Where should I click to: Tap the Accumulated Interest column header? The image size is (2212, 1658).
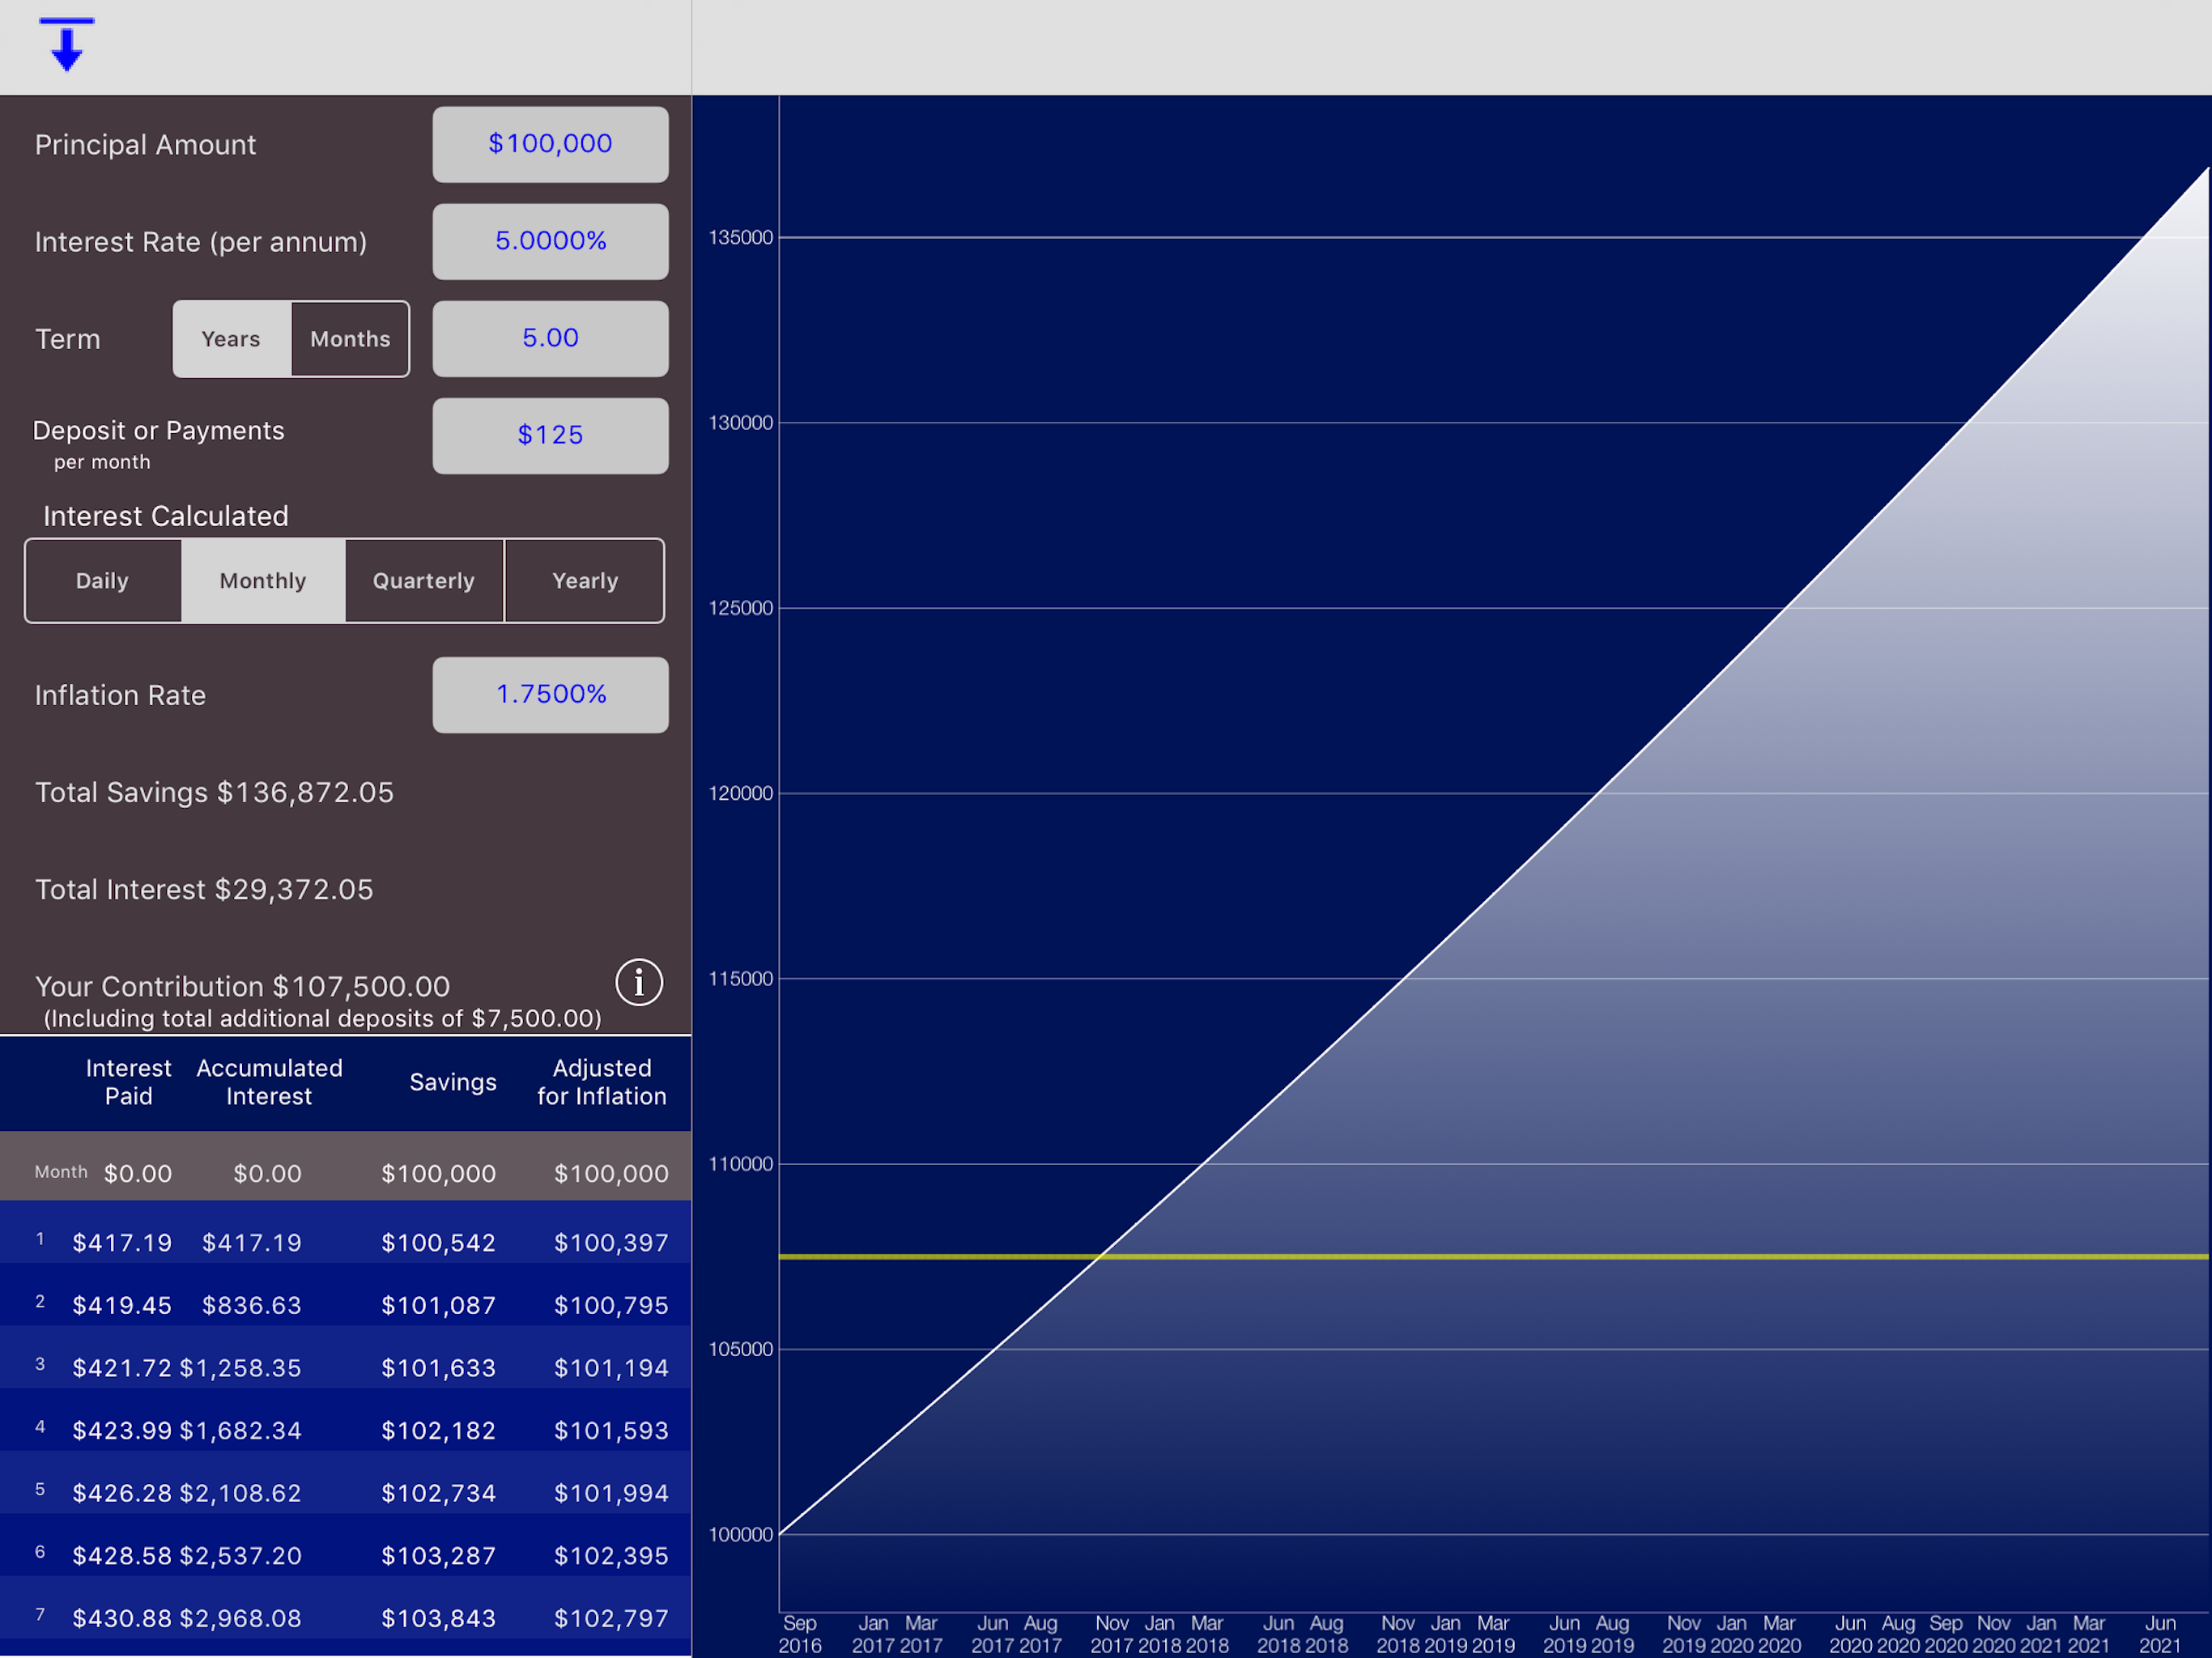(x=269, y=1082)
